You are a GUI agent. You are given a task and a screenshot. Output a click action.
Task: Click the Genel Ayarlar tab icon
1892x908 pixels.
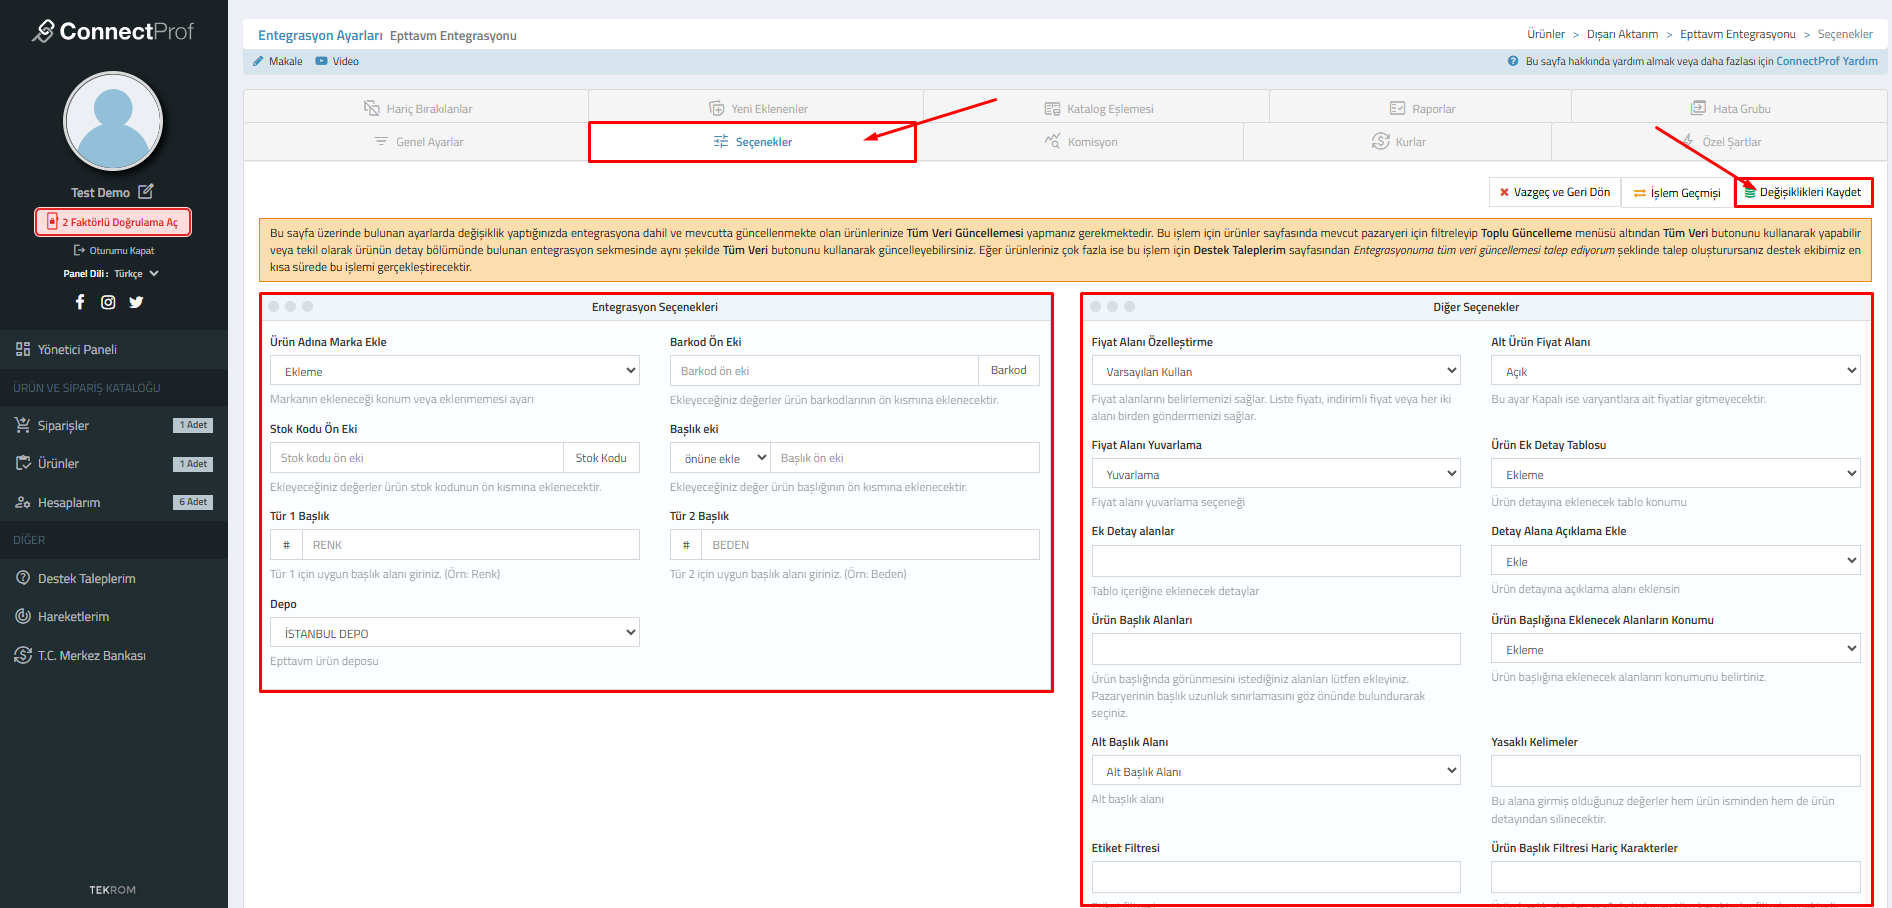381,141
